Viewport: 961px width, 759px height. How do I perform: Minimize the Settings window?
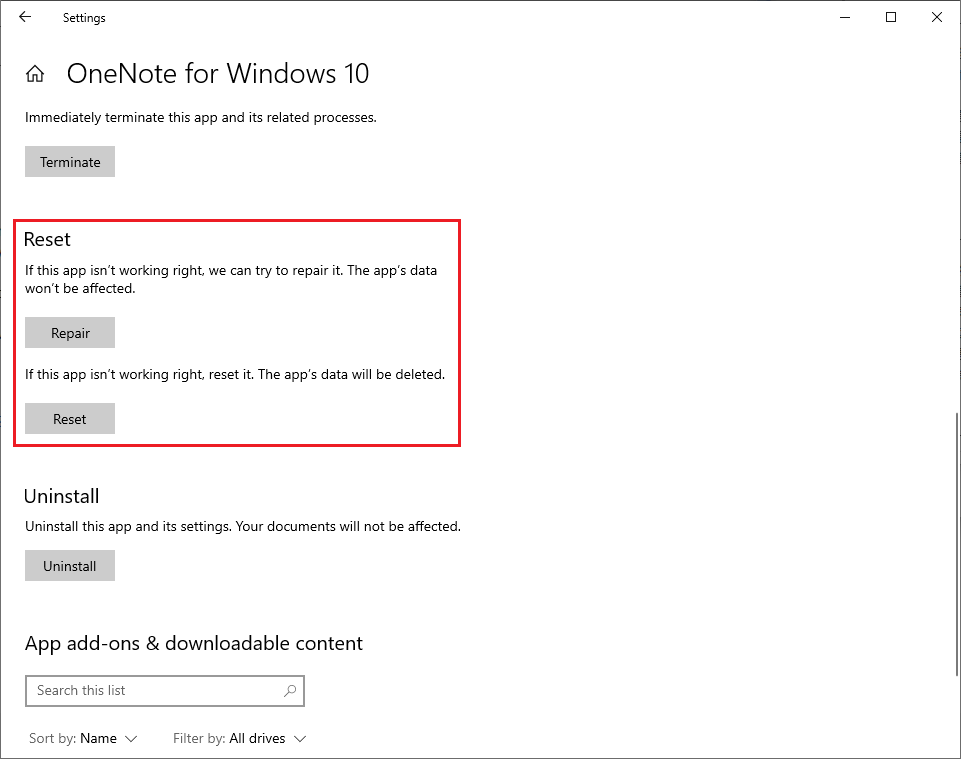pyautogui.click(x=845, y=17)
